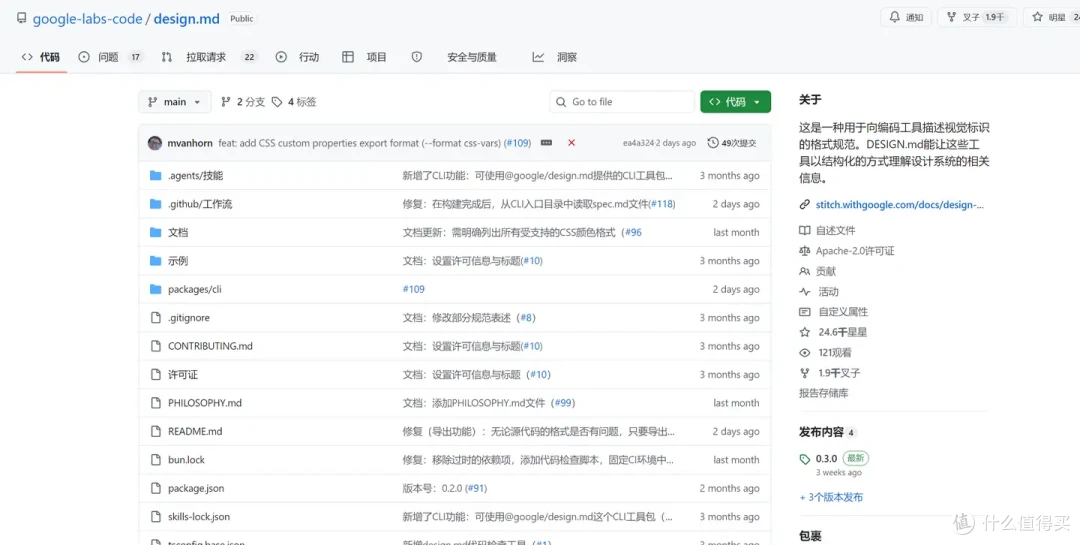Focus the Go to file search field
This screenshot has height=545, width=1080.
tap(622, 102)
